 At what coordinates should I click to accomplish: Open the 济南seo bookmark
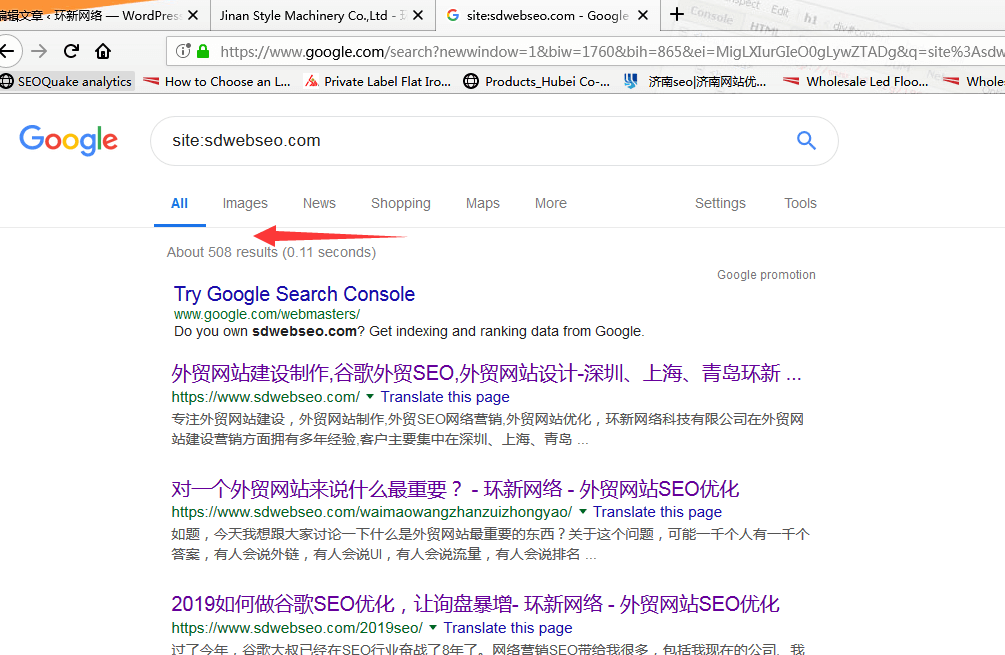(695, 81)
